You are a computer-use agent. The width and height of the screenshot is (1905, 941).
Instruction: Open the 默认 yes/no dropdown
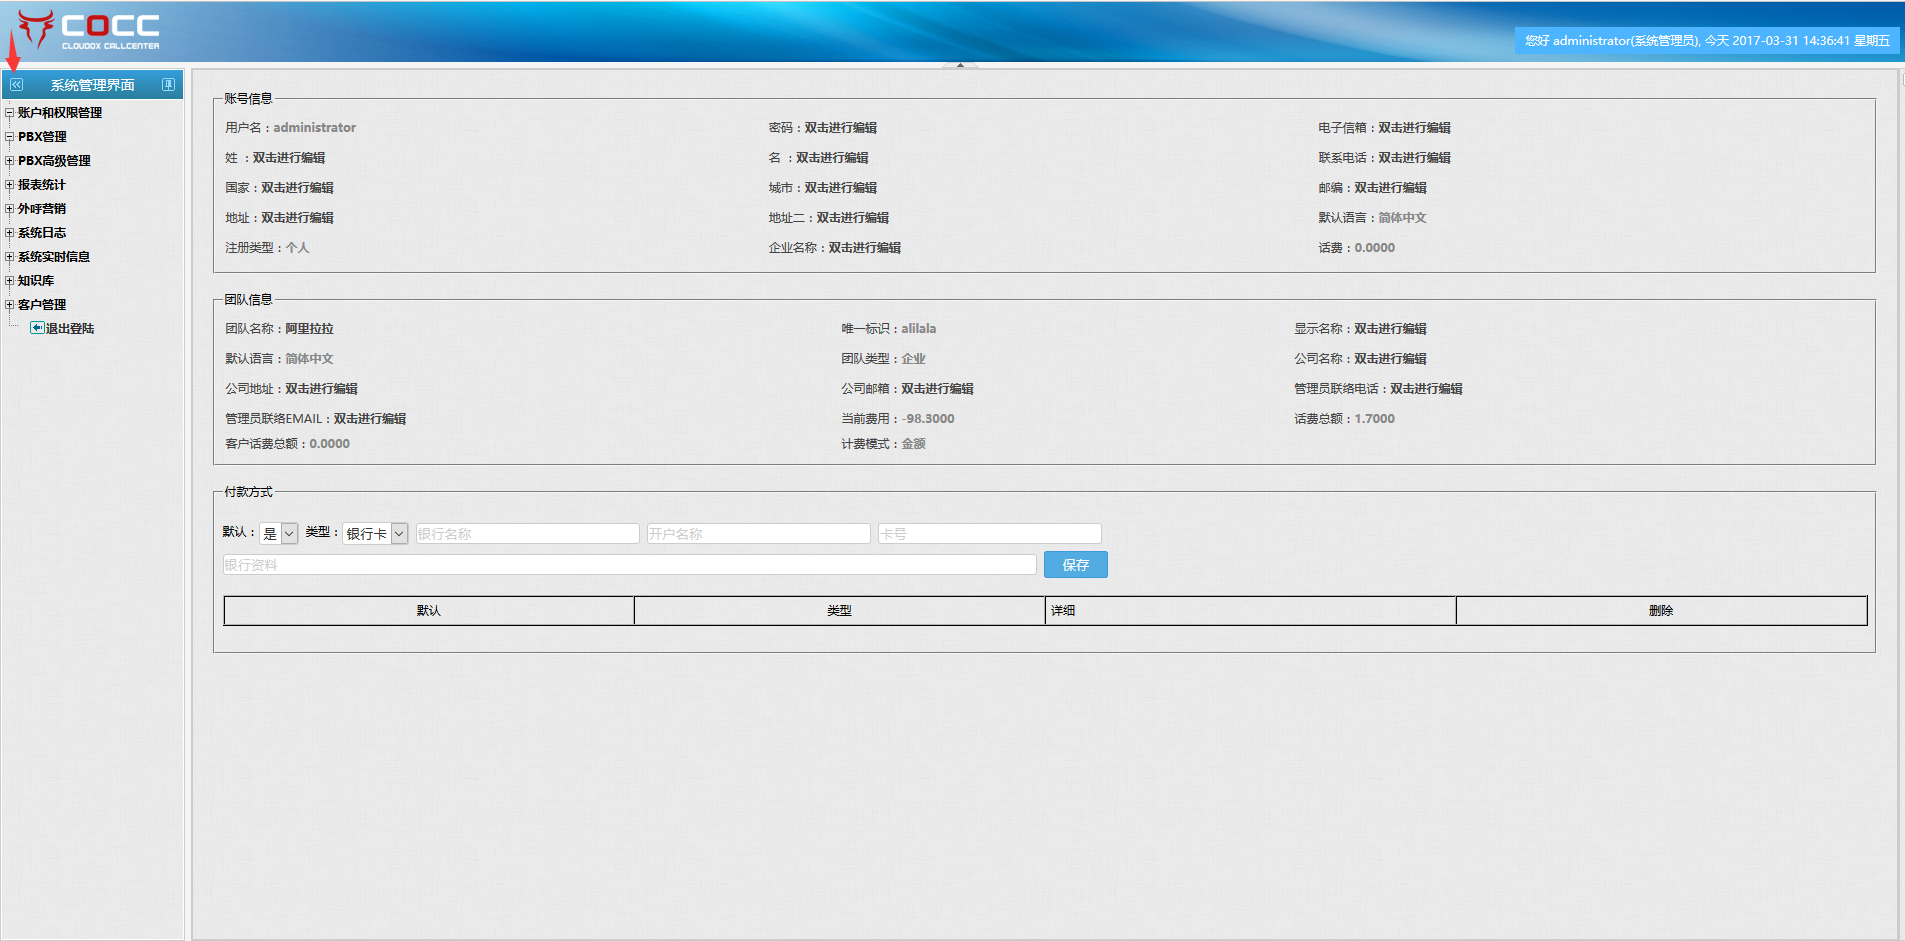click(279, 534)
